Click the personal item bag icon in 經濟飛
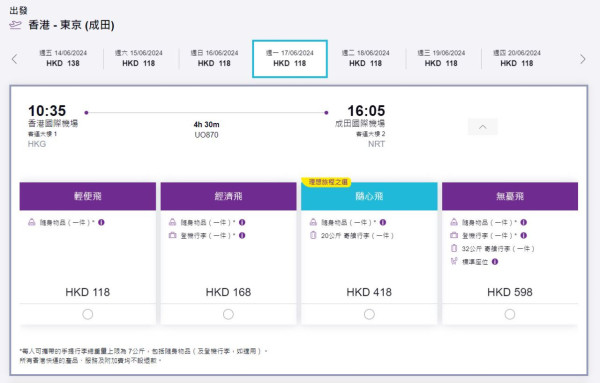 click(x=173, y=222)
